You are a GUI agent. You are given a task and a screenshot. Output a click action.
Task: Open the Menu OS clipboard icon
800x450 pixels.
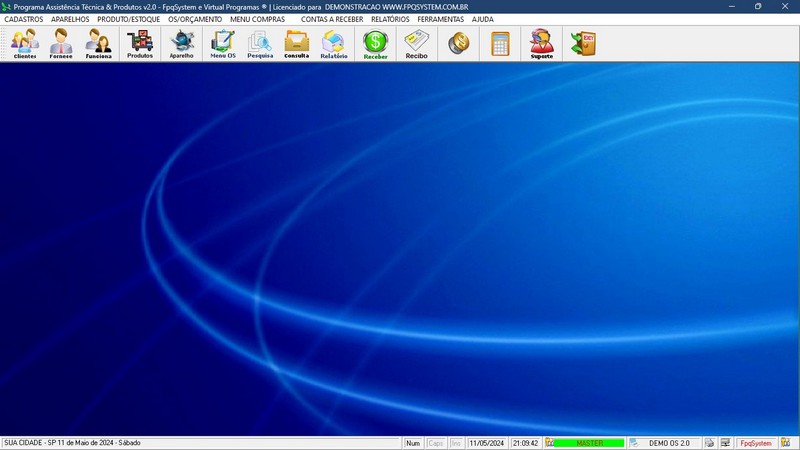pos(223,44)
